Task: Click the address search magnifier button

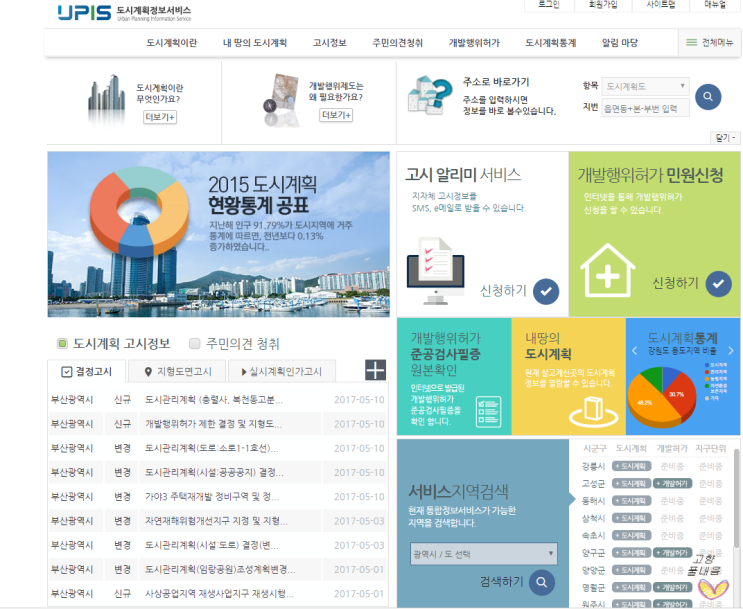Action: [x=708, y=97]
